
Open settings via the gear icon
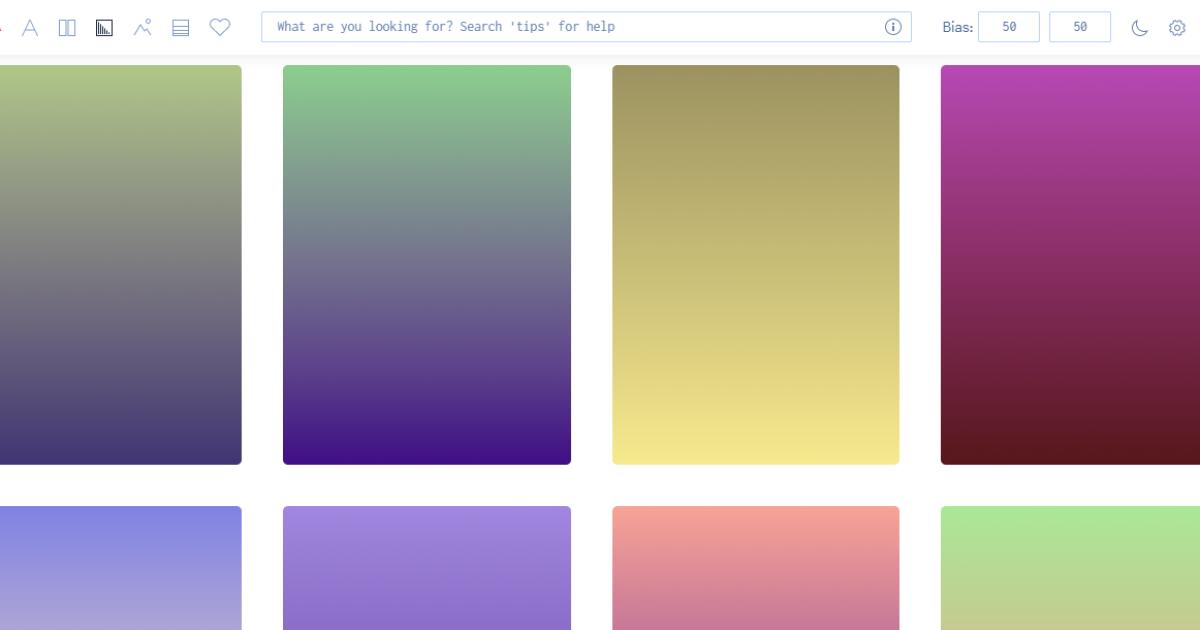tap(1177, 28)
